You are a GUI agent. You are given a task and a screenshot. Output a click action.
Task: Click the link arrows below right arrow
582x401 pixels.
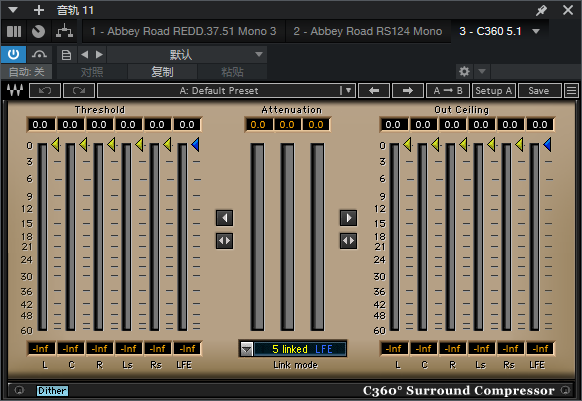pos(349,241)
